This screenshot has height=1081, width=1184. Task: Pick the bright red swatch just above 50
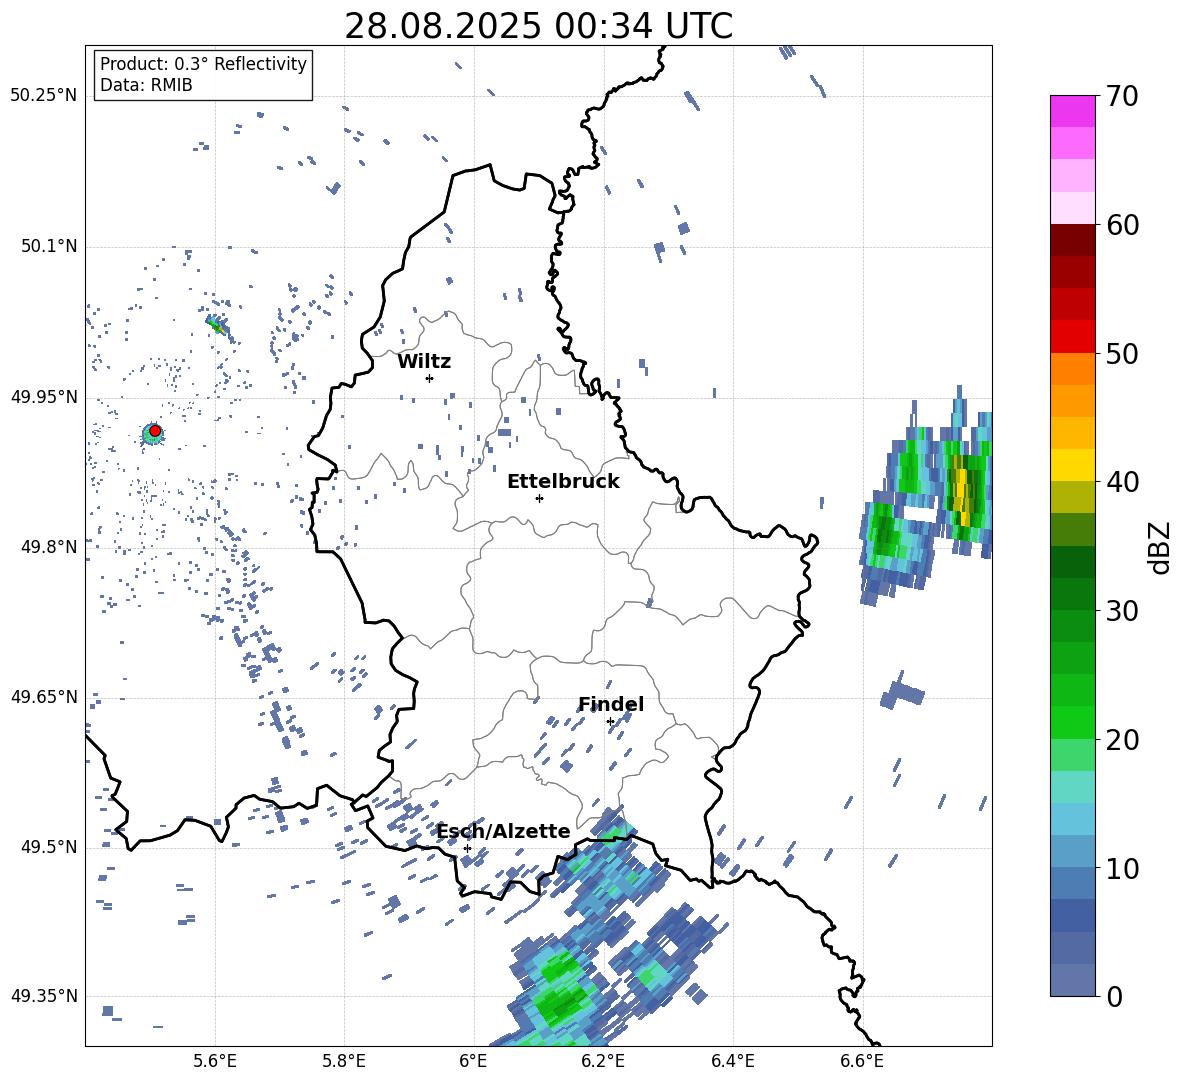pos(1072,337)
